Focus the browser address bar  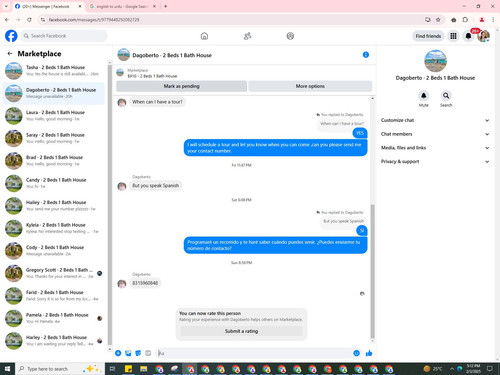pos(233,20)
